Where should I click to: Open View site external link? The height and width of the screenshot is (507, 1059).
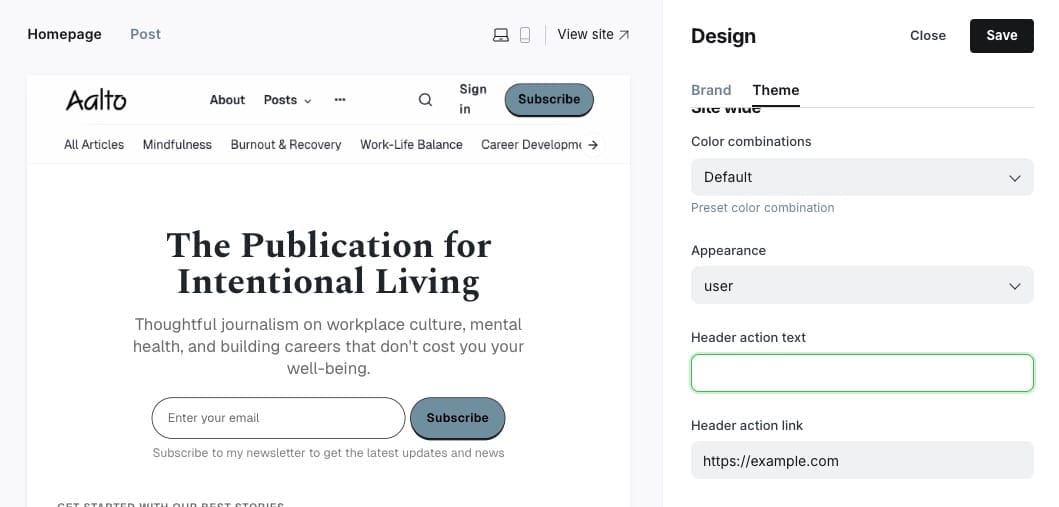(593, 35)
